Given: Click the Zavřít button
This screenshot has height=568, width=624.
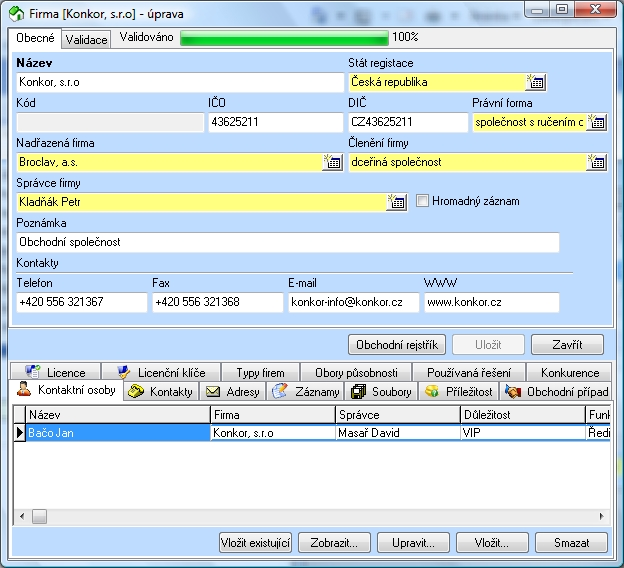Looking at the screenshot, I should pyautogui.click(x=567, y=344).
